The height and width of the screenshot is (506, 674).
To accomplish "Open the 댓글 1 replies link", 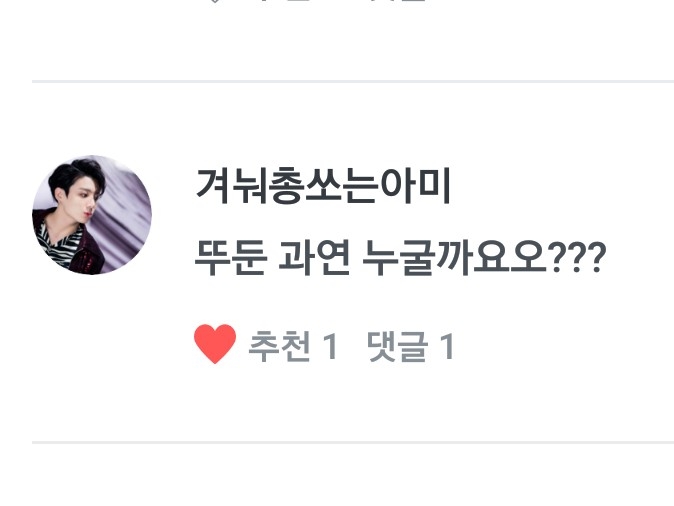I will pyautogui.click(x=411, y=346).
